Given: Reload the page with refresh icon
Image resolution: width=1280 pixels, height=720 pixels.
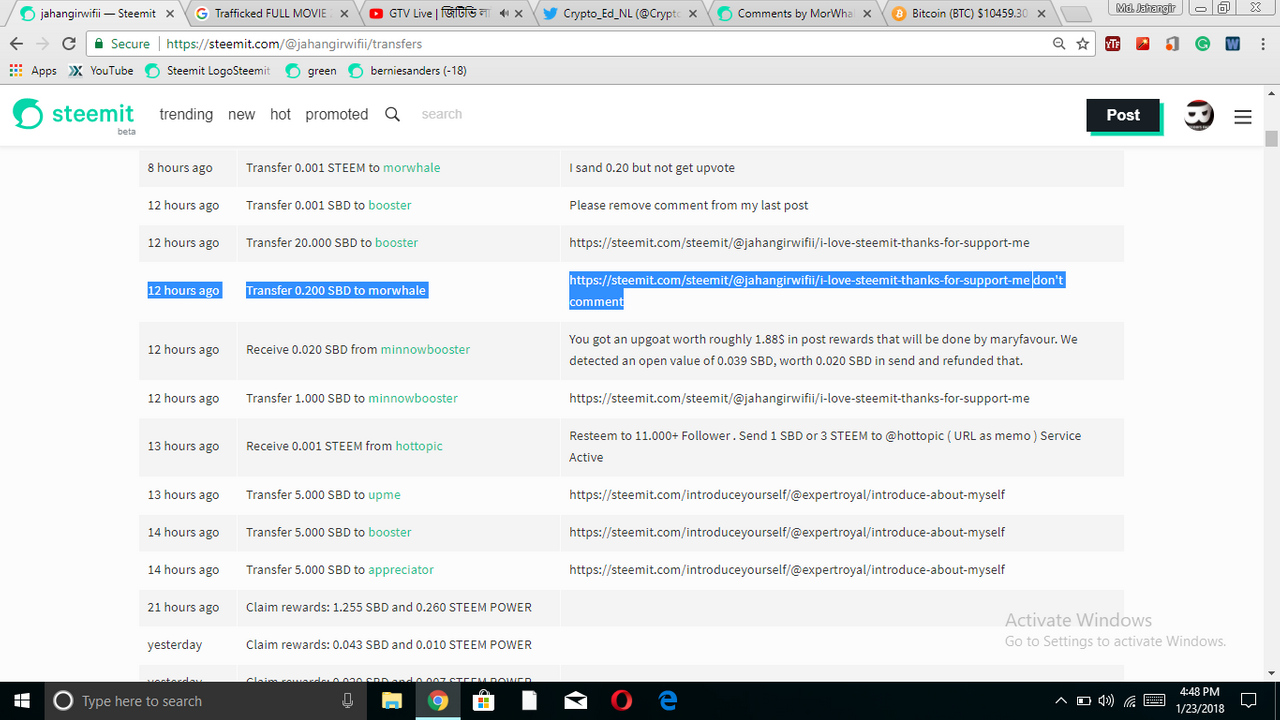Looking at the screenshot, I should coord(69,44).
